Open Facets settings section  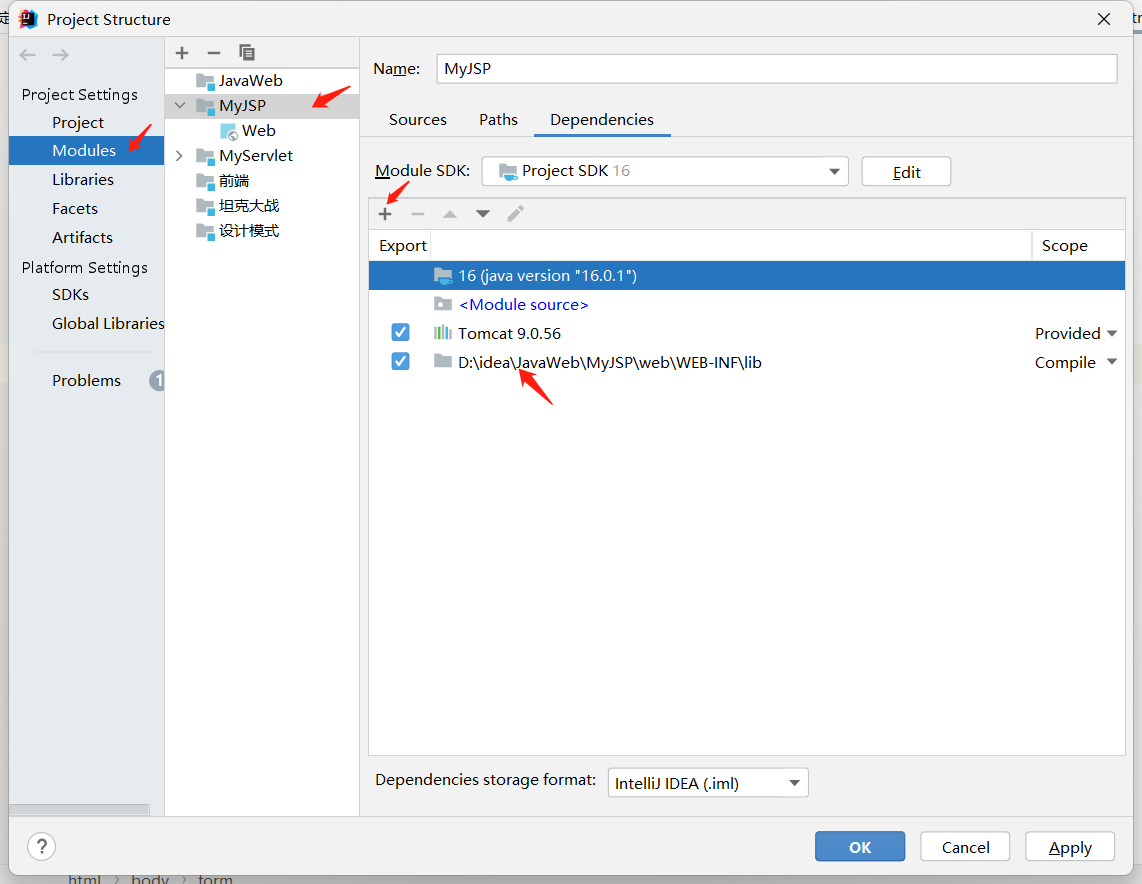tap(75, 208)
